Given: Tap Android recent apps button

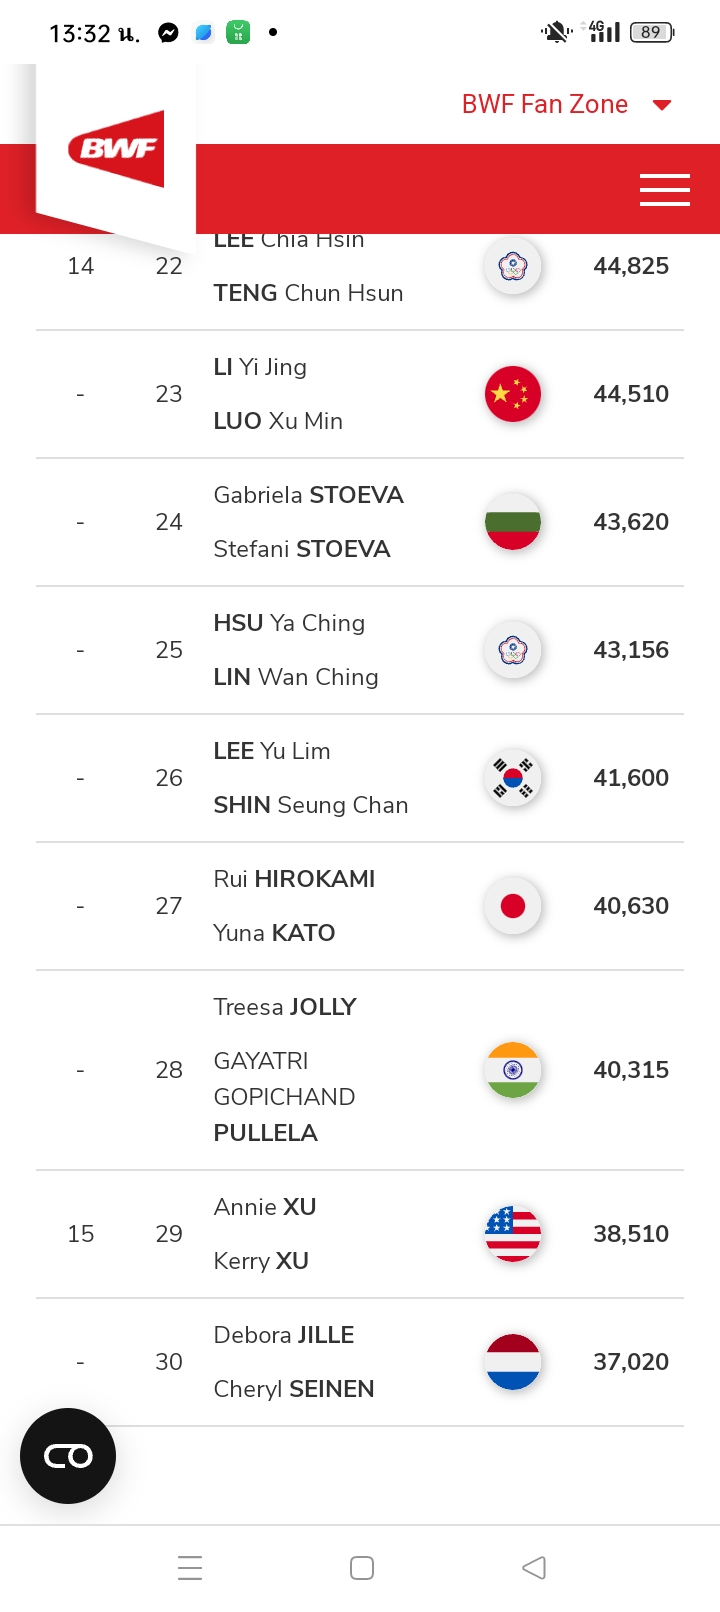Looking at the screenshot, I should pyautogui.click(x=190, y=1567).
